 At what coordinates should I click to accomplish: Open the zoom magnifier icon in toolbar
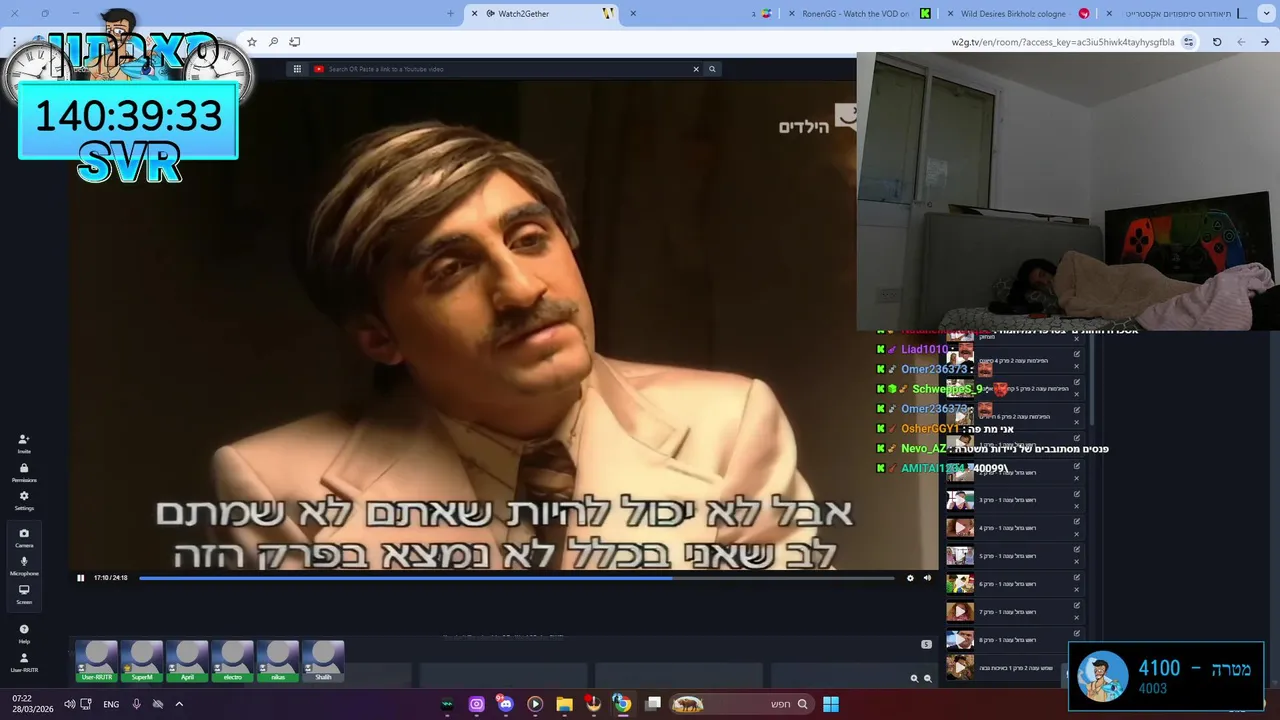pyautogui.click(x=273, y=42)
